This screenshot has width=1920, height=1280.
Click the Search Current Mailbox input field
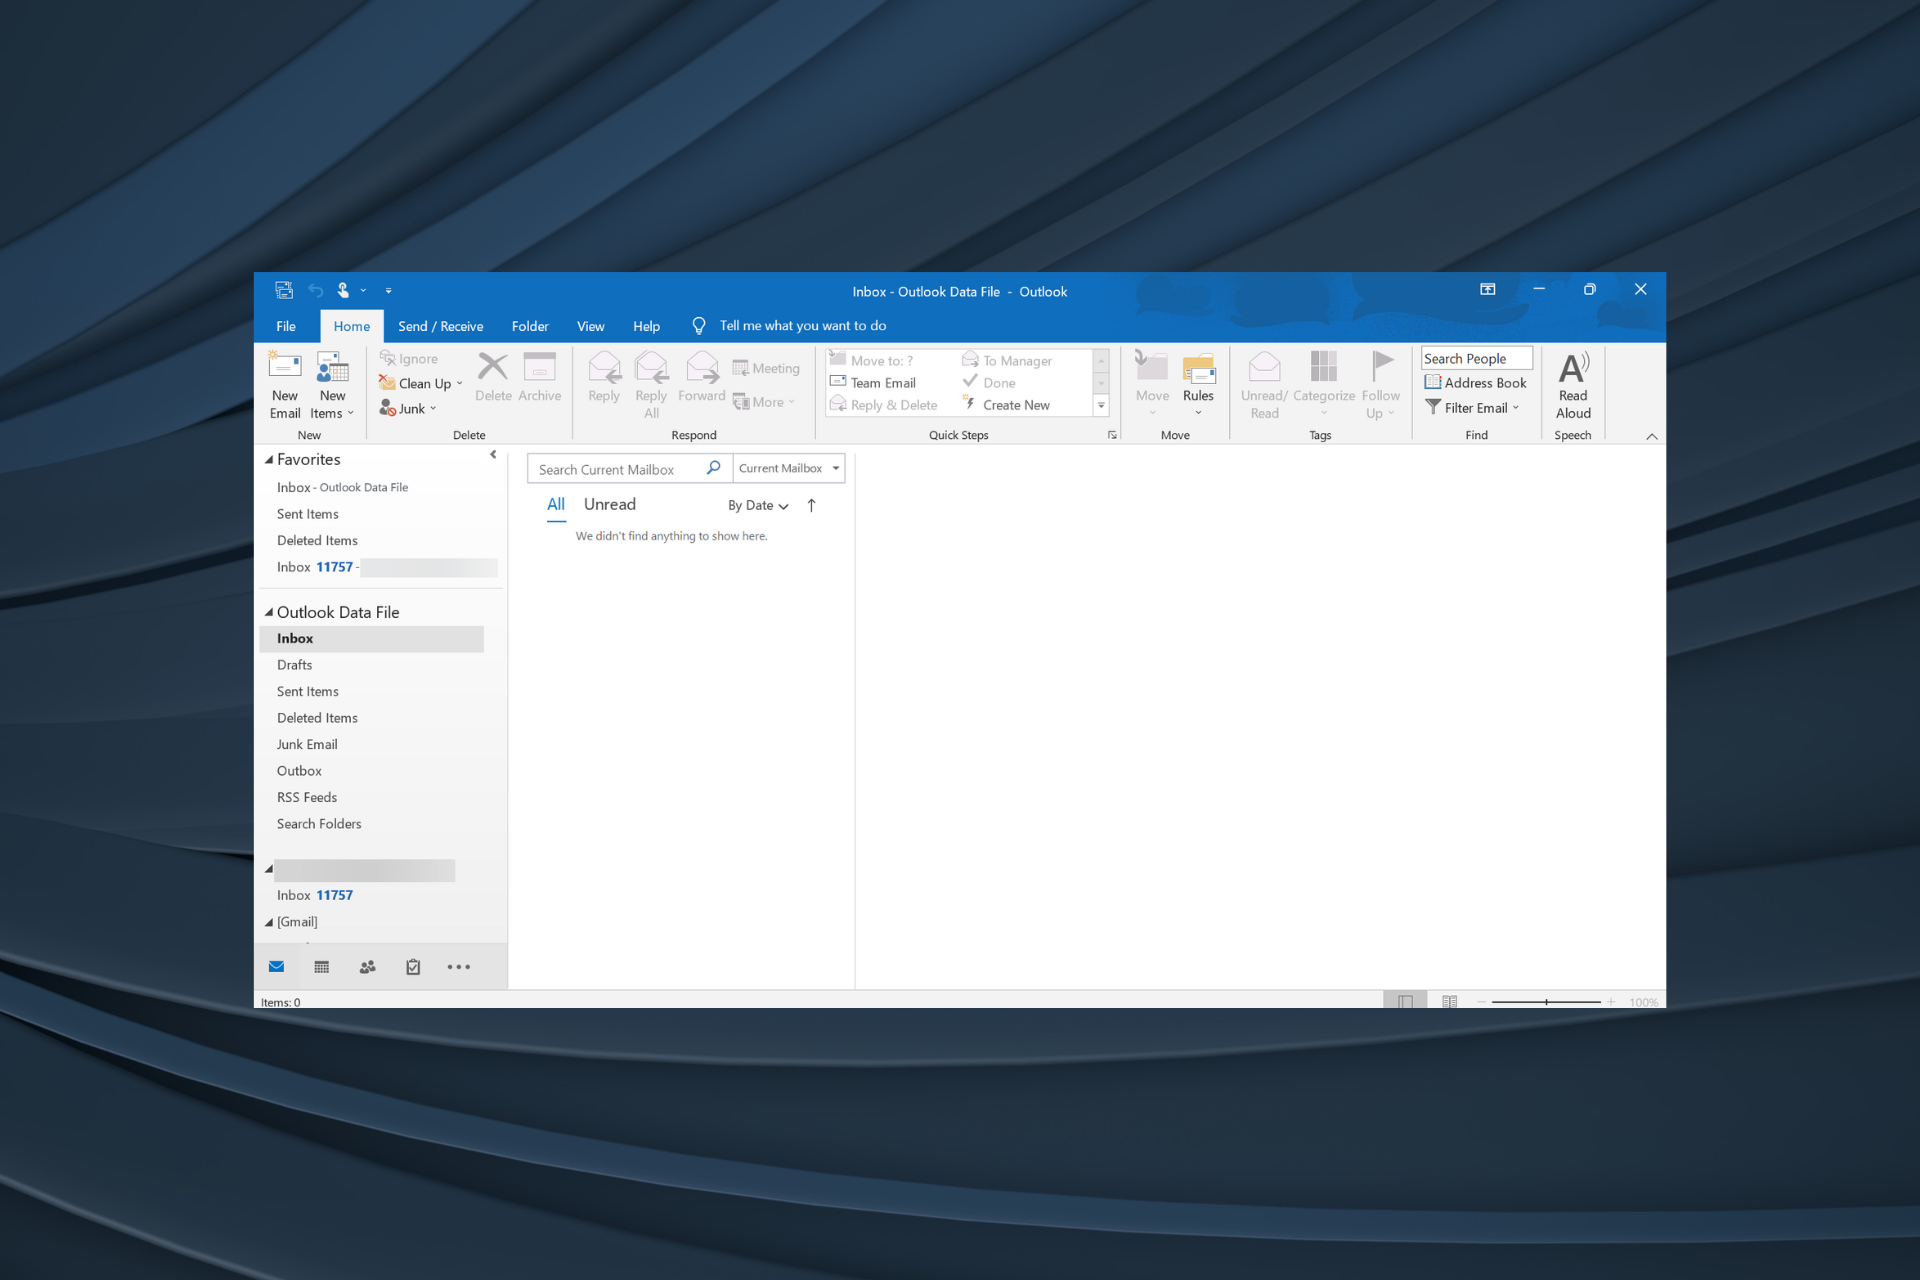(619, 467)
